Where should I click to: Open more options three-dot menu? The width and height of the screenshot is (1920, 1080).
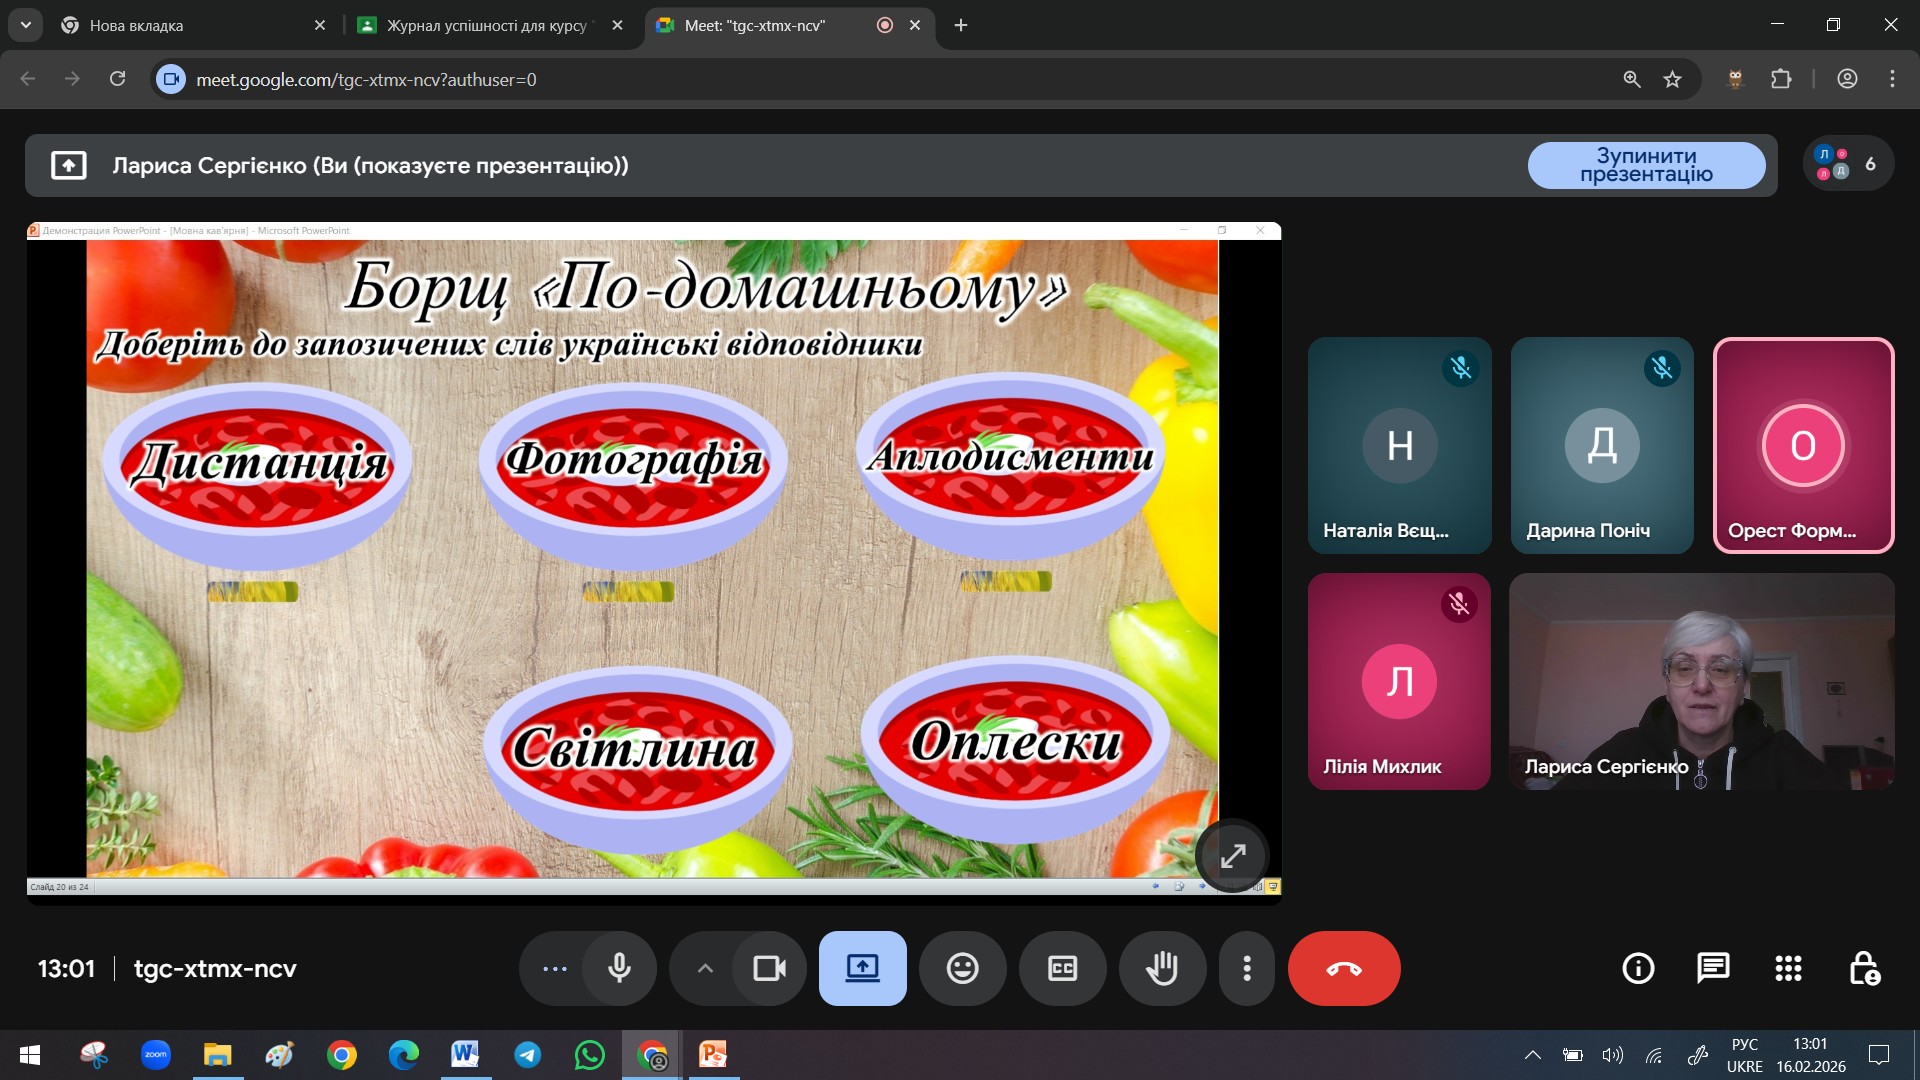1246,968
